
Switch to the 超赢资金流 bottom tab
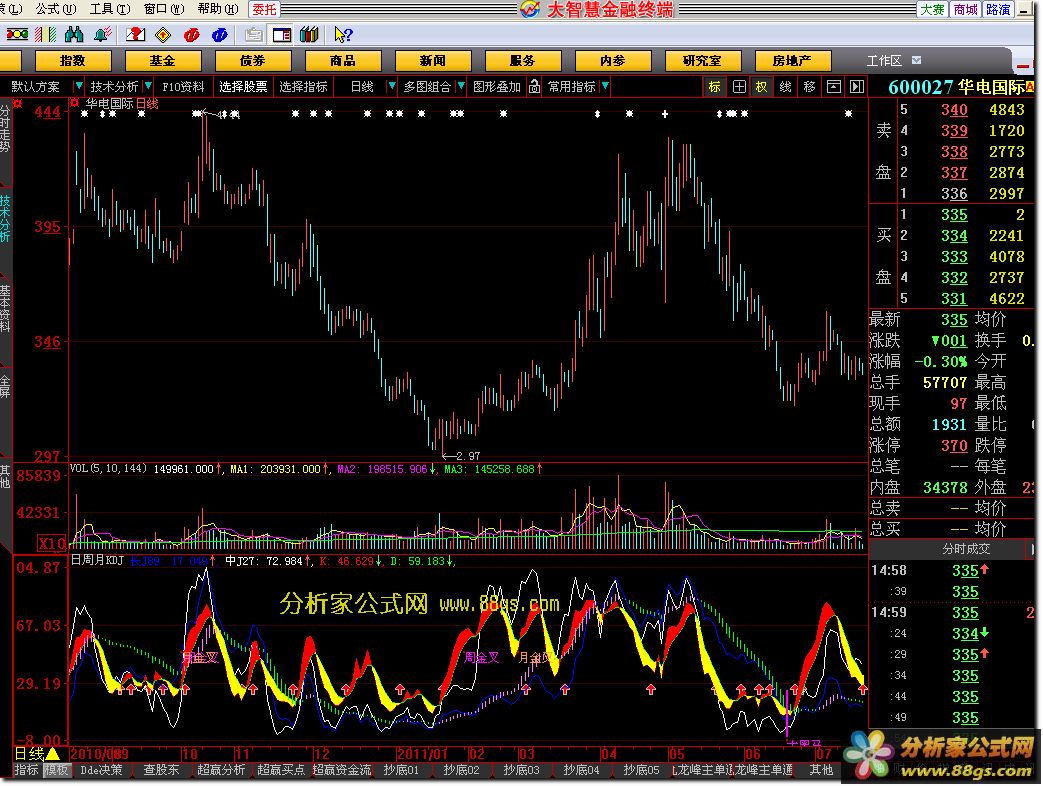(x=342, y=770)
